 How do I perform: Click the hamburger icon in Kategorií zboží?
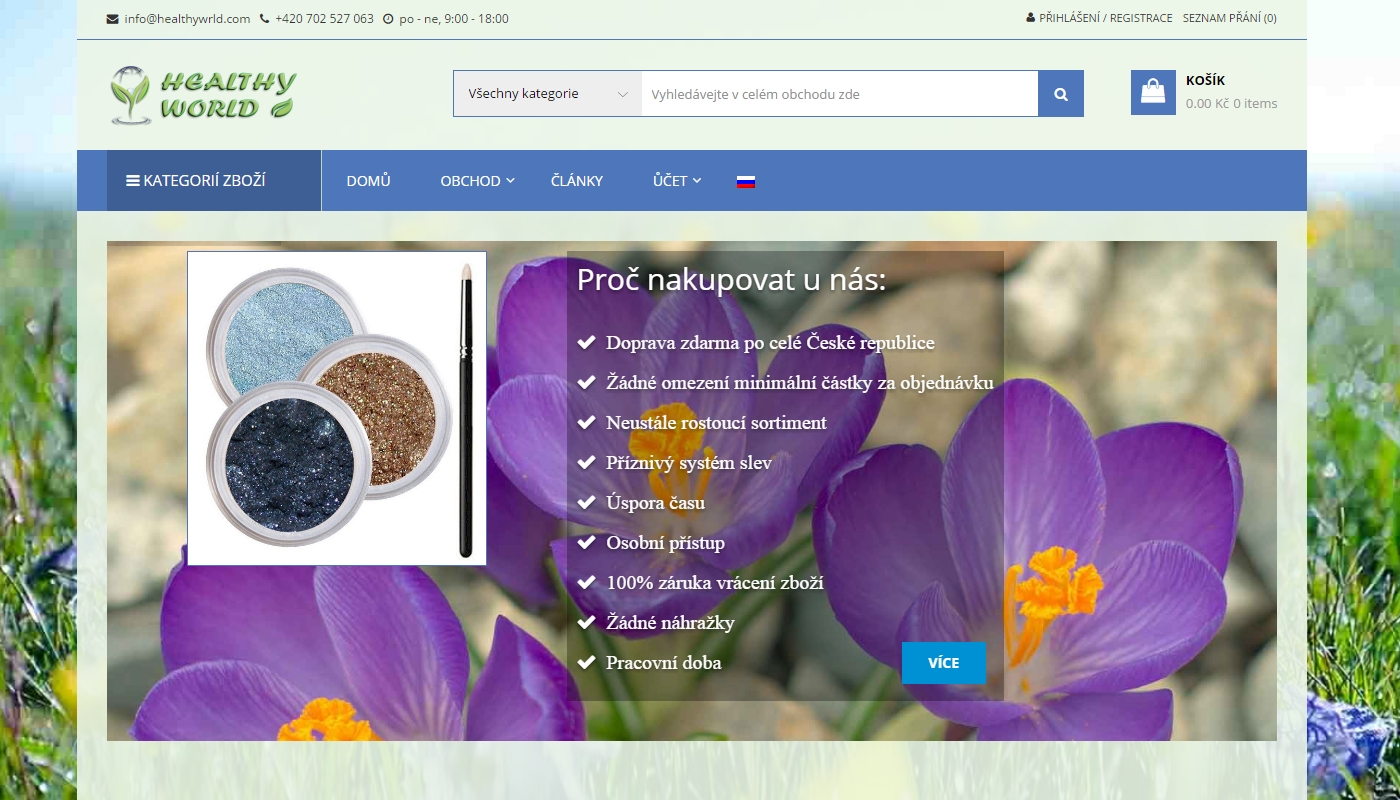coord(132,181)
